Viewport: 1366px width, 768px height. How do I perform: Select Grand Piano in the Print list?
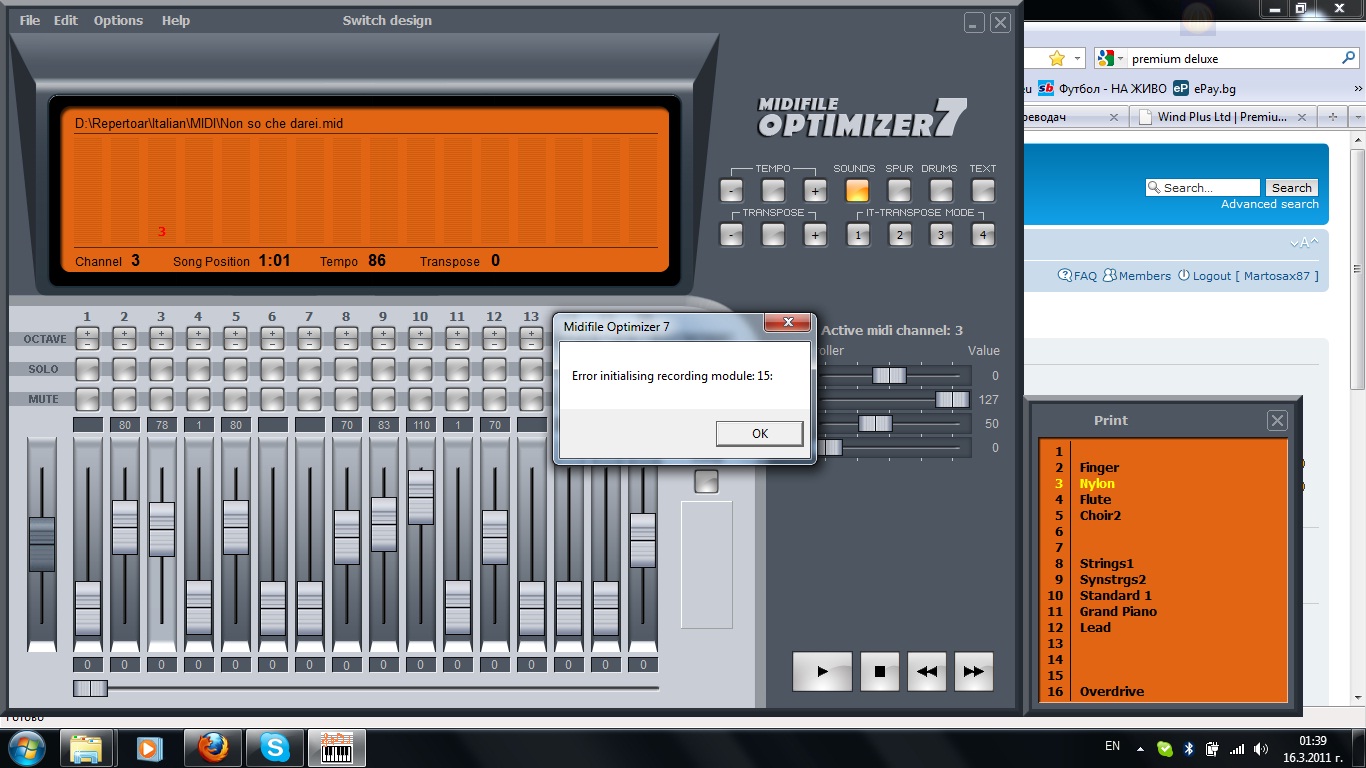click(x=1118, y=612)
